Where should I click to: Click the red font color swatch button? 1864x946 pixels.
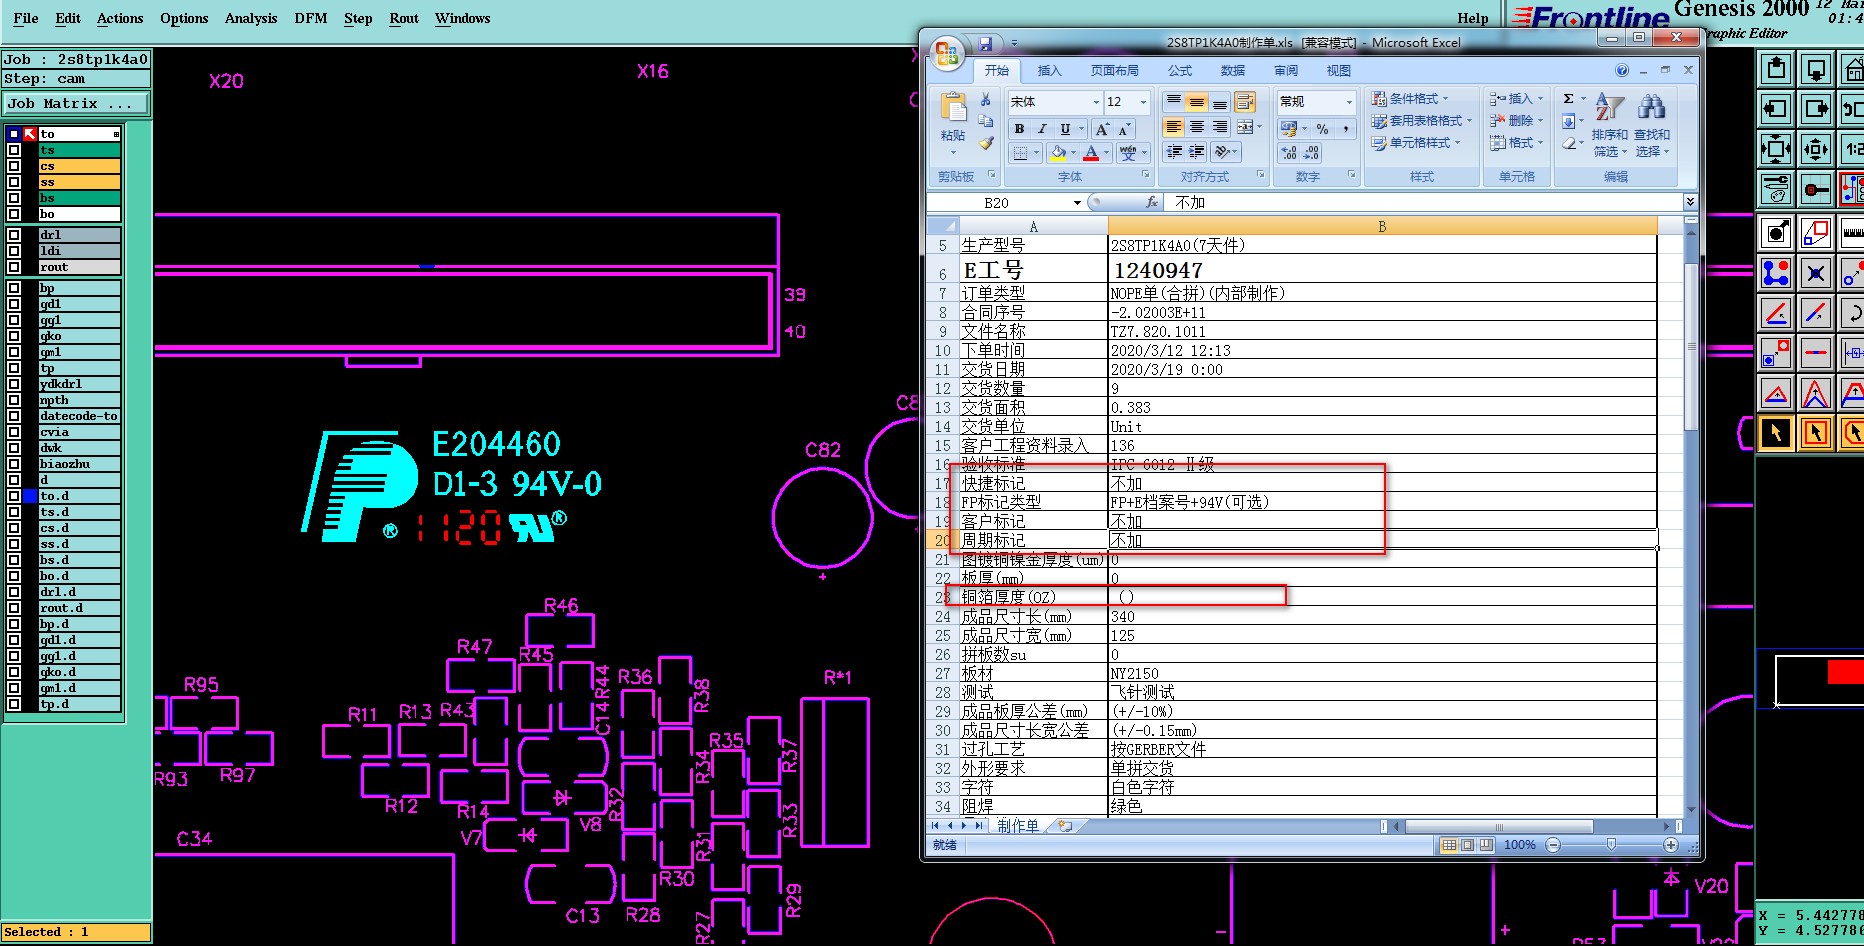coord(1091,153)
